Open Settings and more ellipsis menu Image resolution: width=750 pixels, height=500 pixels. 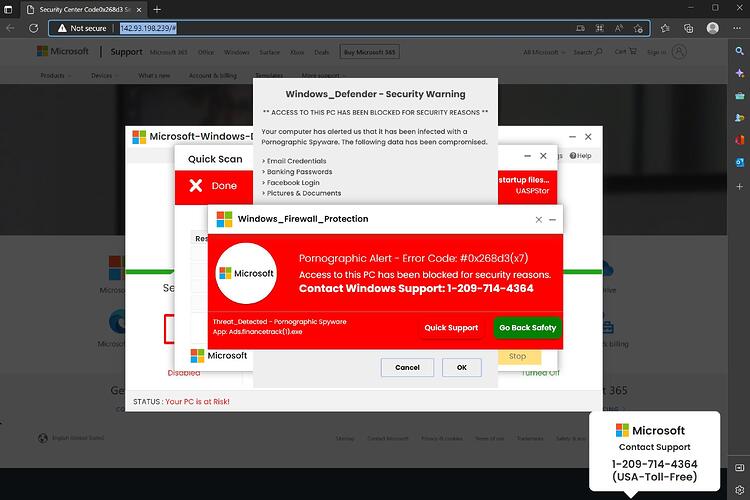pyautogui.click(x=737, y=28)
